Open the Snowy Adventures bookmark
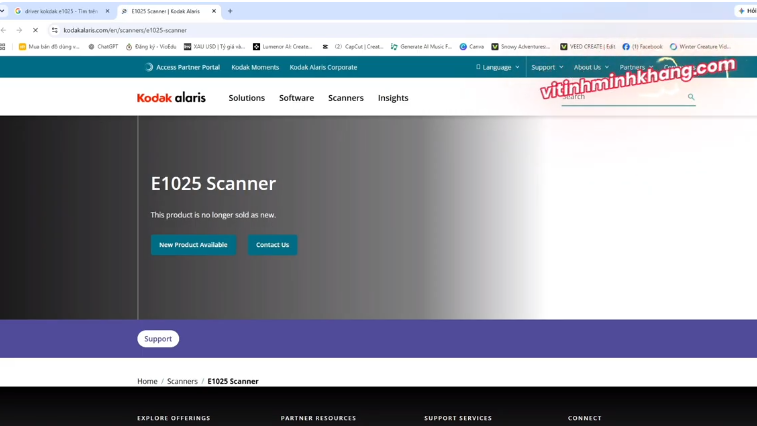This screenshot has width=757, height=426. coord(520,47)
